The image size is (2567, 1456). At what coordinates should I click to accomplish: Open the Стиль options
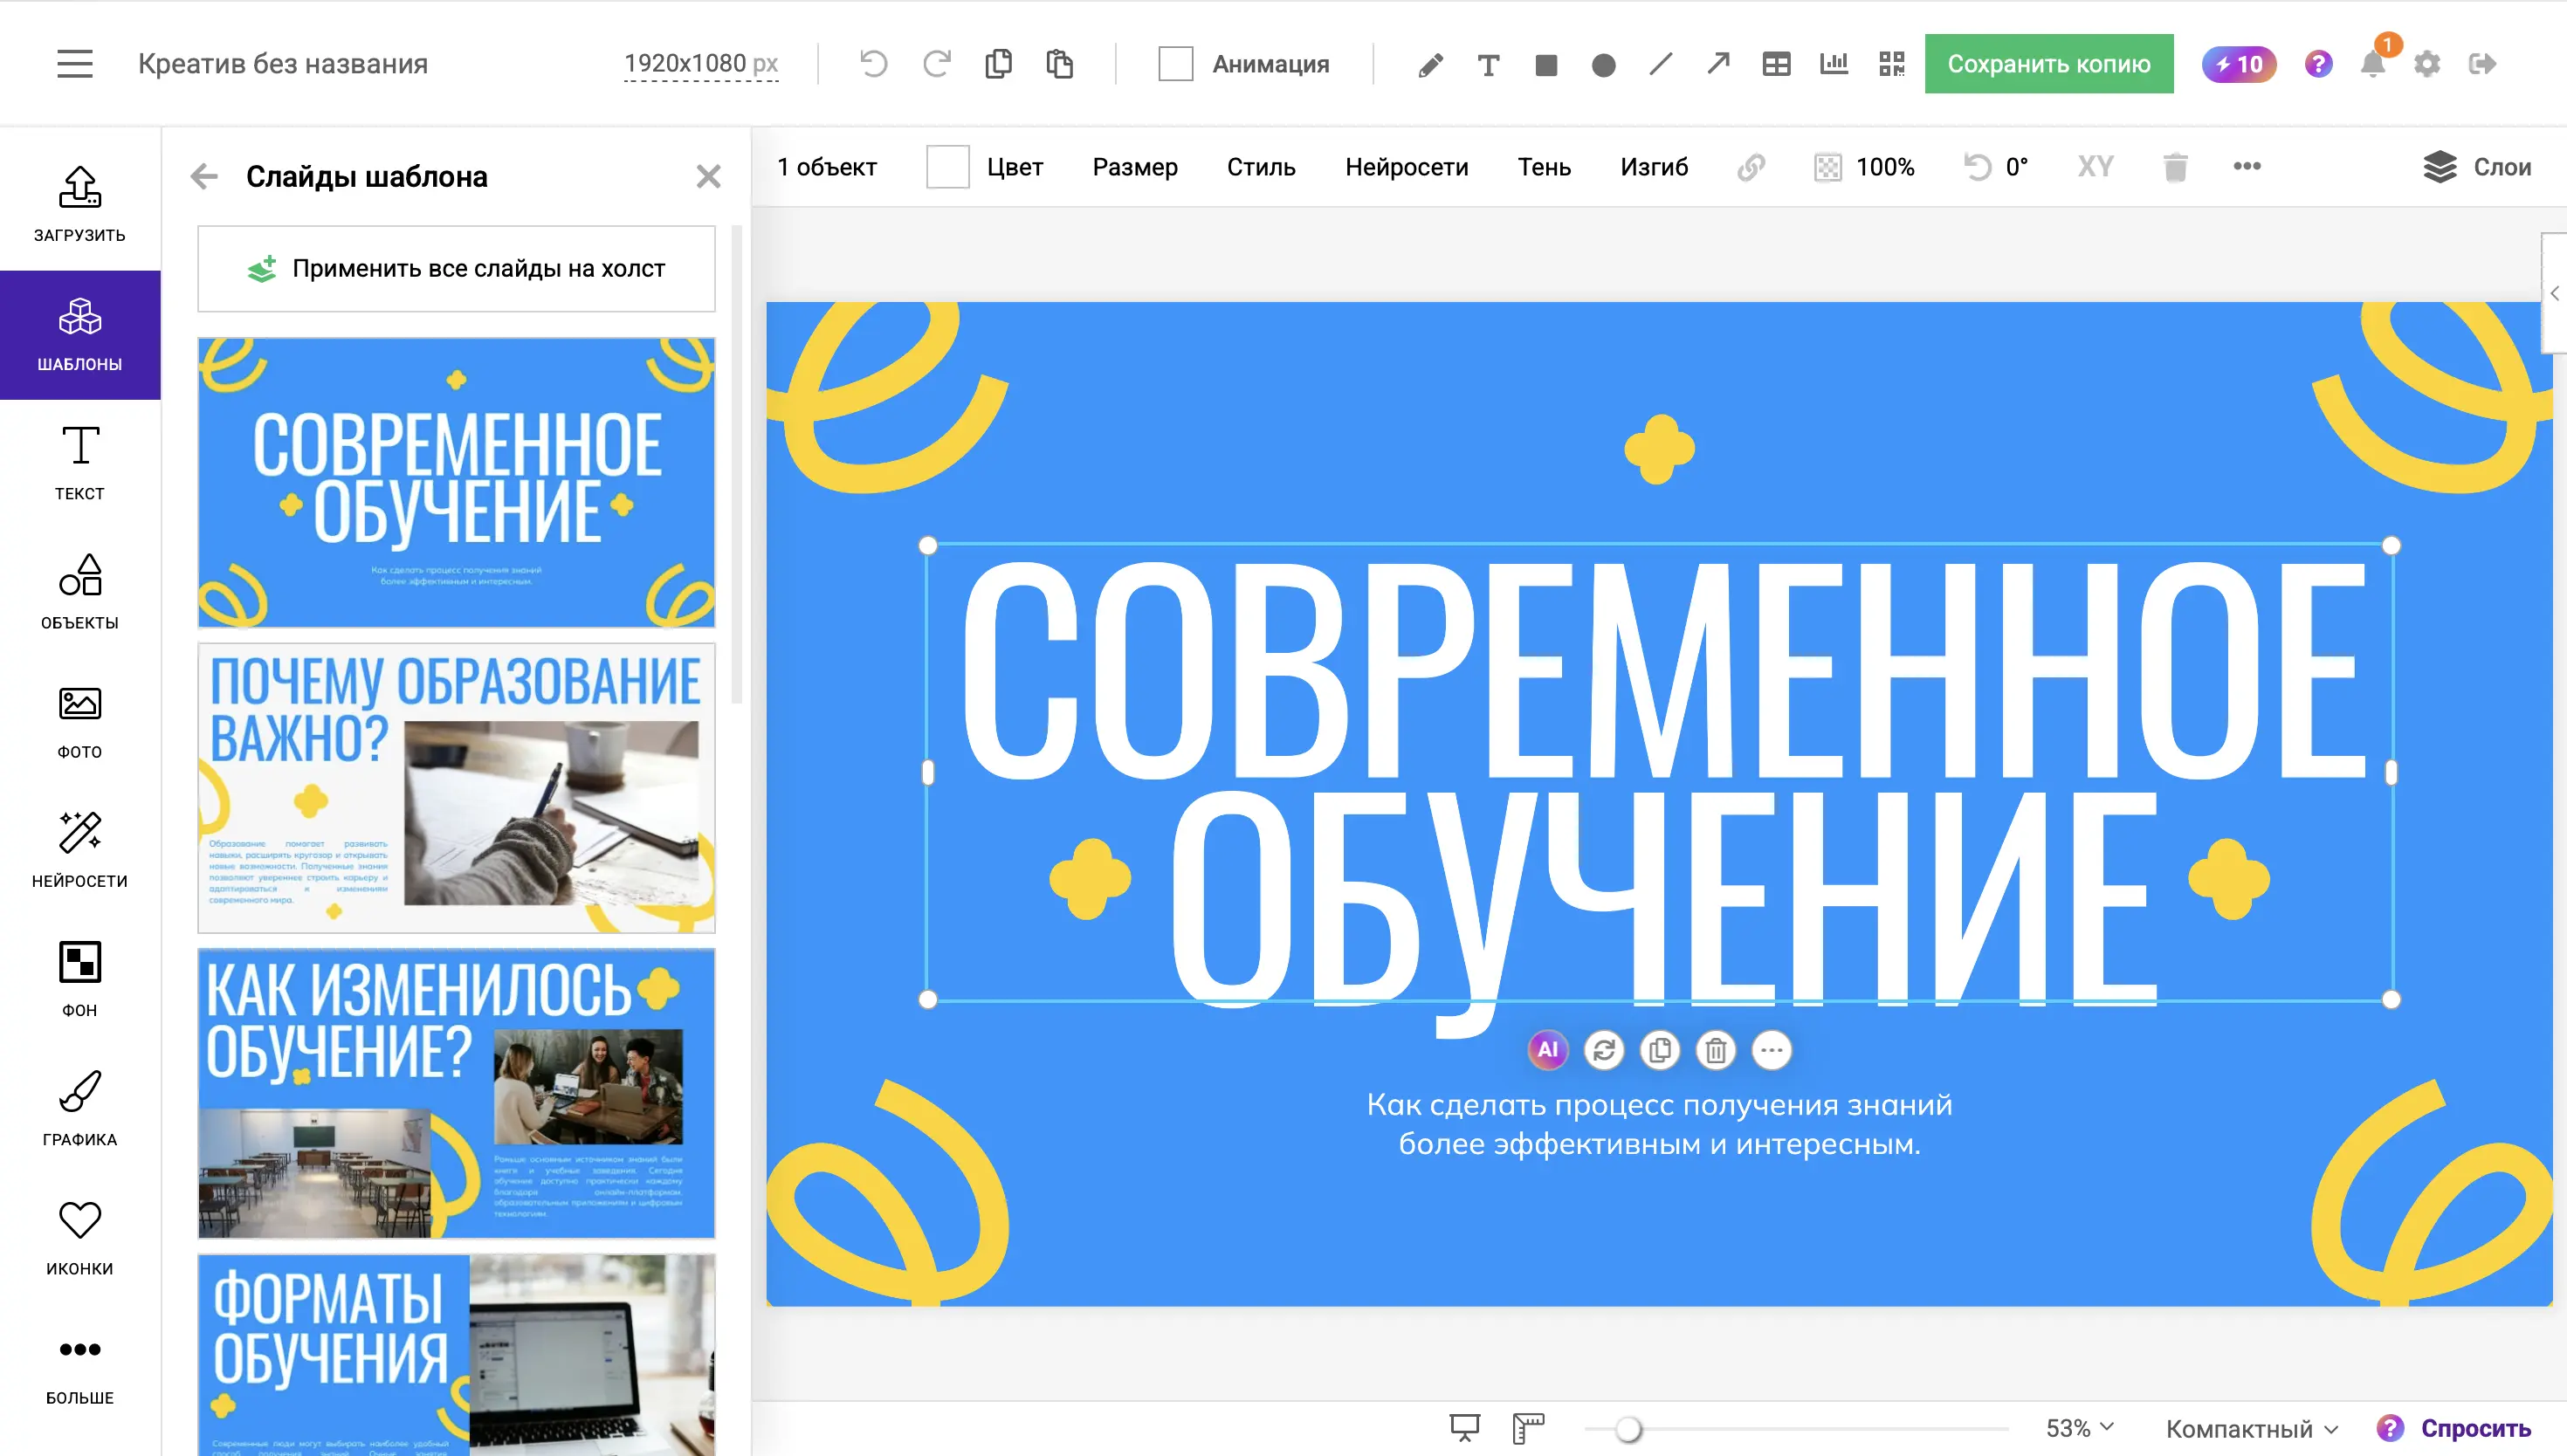pyautogui.click(x=1261, y=167)
